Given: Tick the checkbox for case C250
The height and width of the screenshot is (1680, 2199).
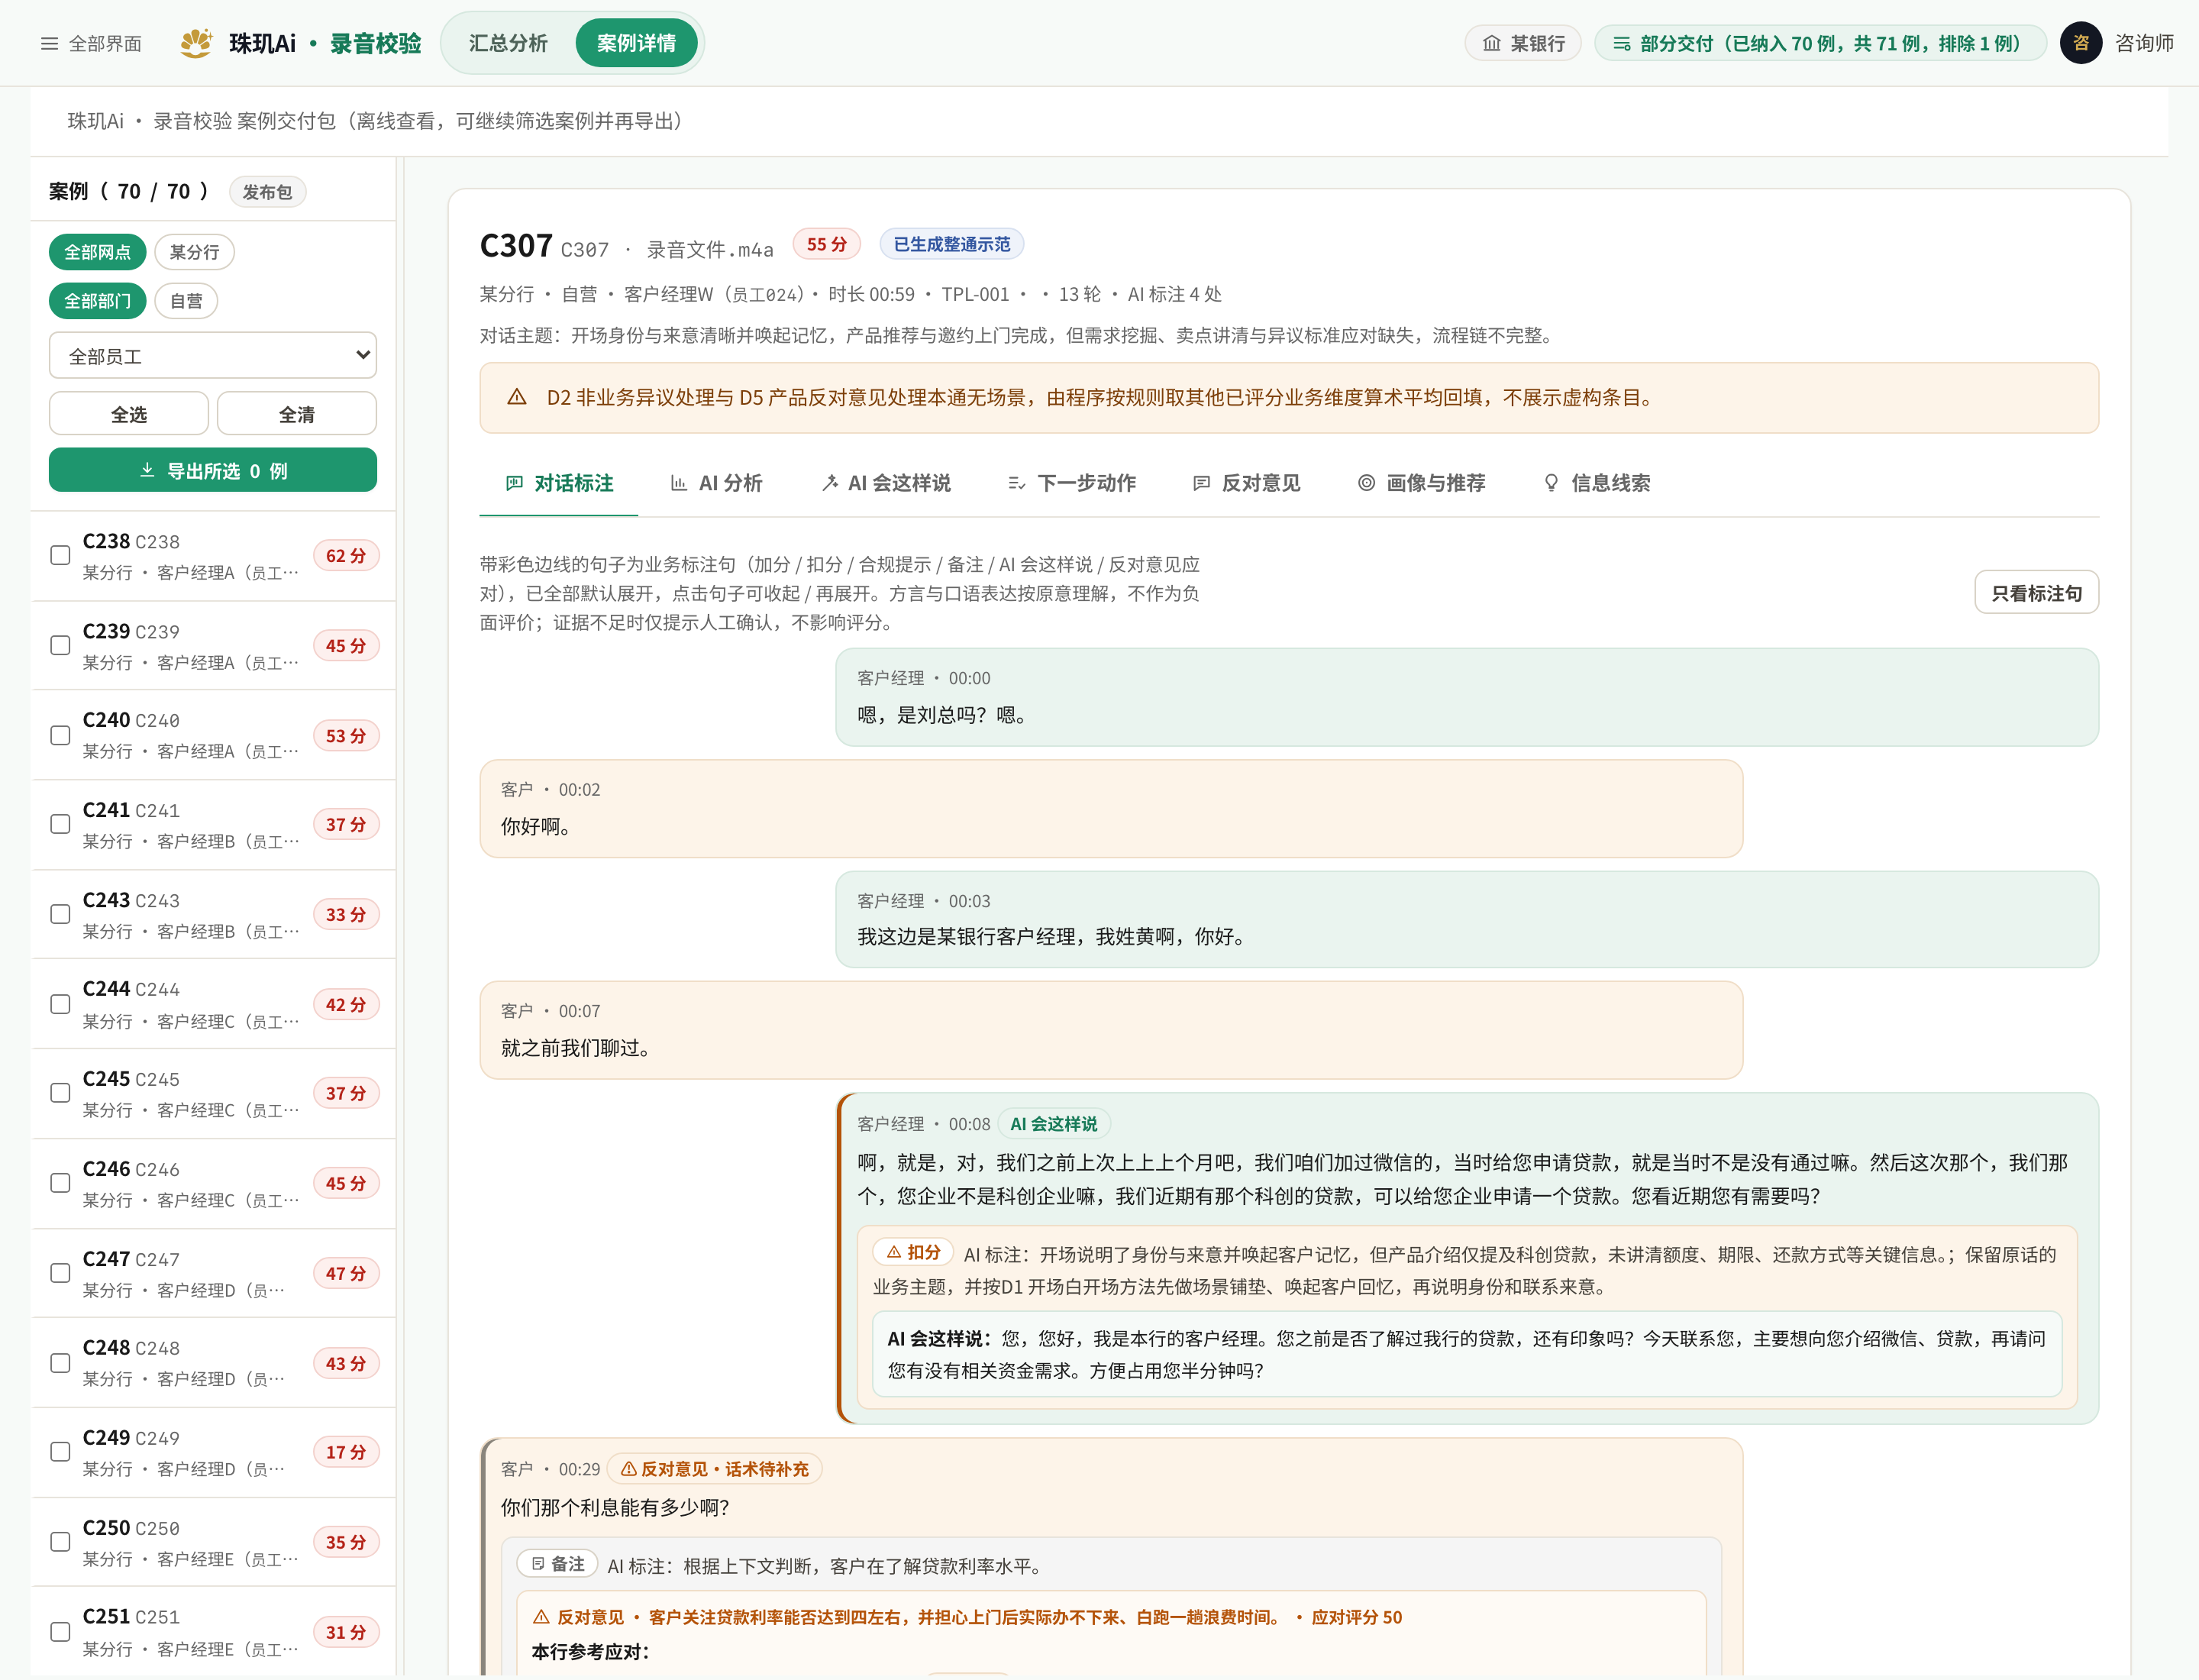Looking at the screenshot, I should (x=60, y=1542).
